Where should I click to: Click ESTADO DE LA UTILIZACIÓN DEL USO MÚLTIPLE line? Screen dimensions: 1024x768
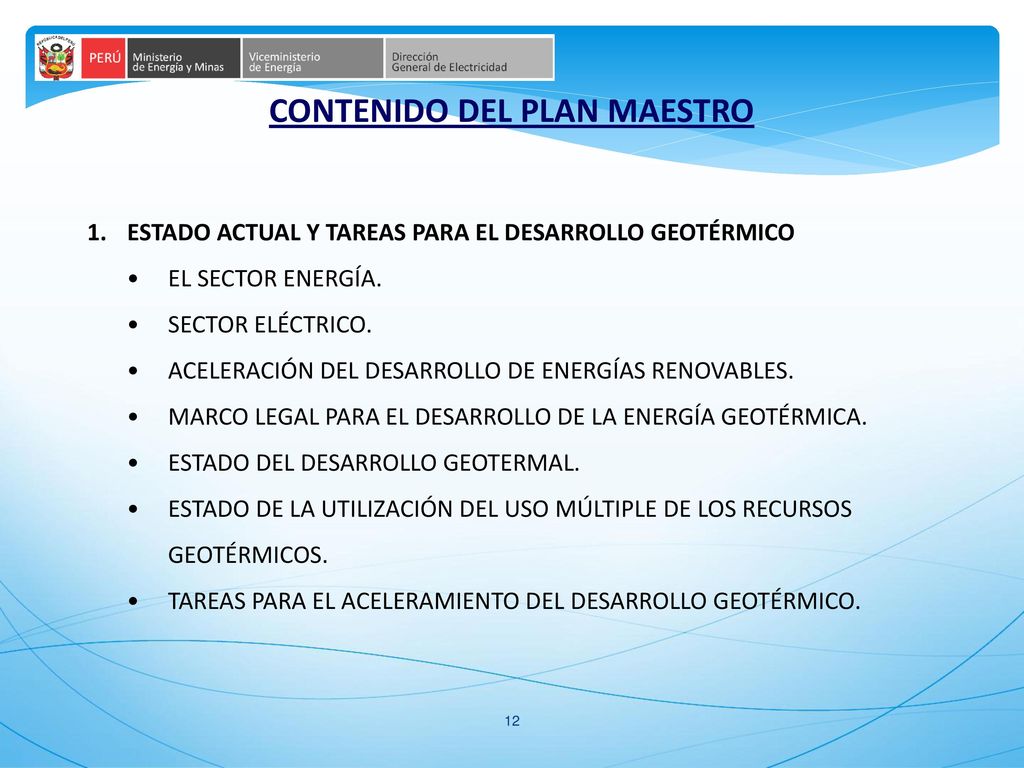(x=509, y=509)
